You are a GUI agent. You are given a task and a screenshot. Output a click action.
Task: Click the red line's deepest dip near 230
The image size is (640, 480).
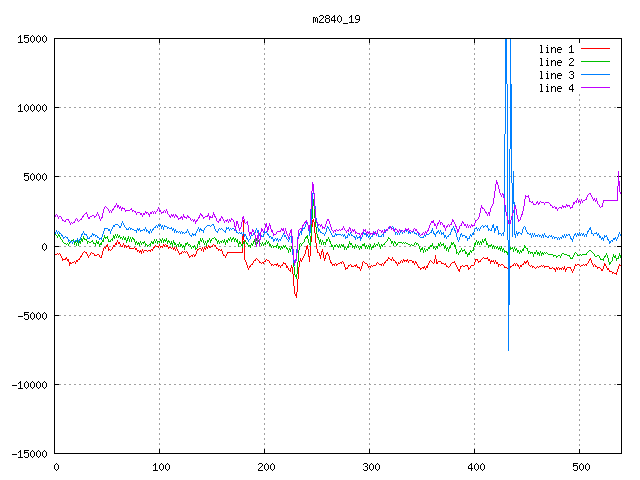click(x=296, y=296)
